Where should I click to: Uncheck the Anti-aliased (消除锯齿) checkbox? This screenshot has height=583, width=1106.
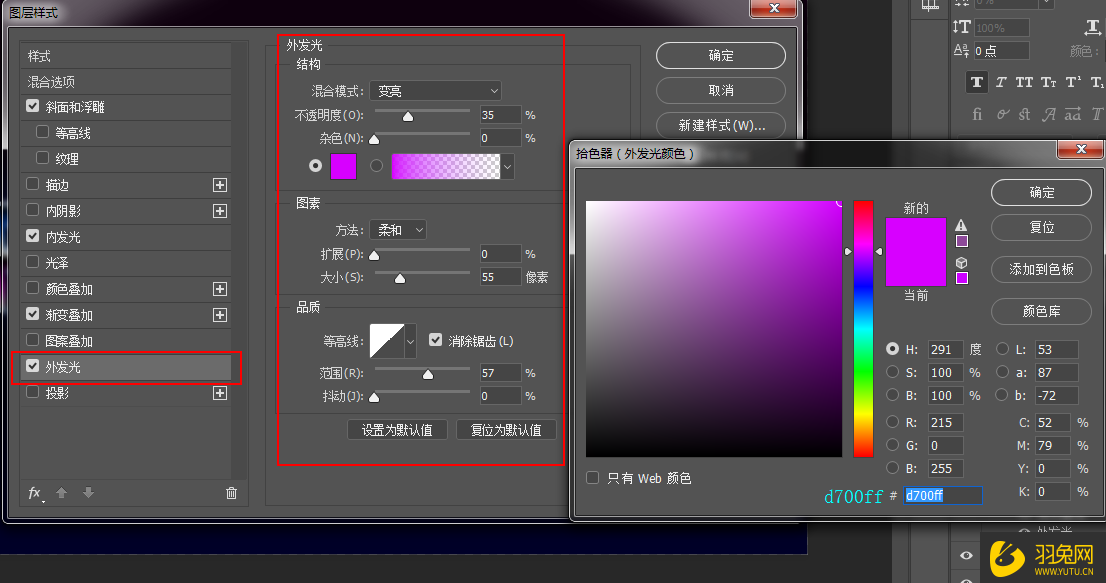point(435,340)
